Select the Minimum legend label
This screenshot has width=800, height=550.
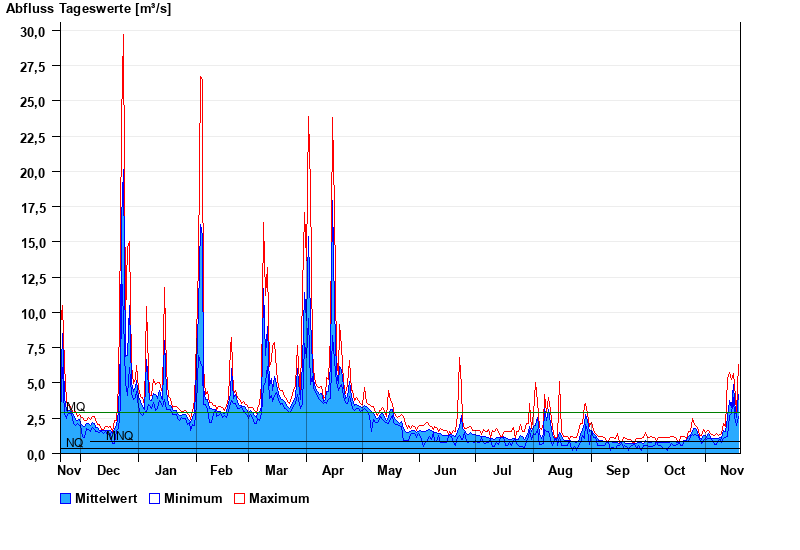(x=193, y=498)
